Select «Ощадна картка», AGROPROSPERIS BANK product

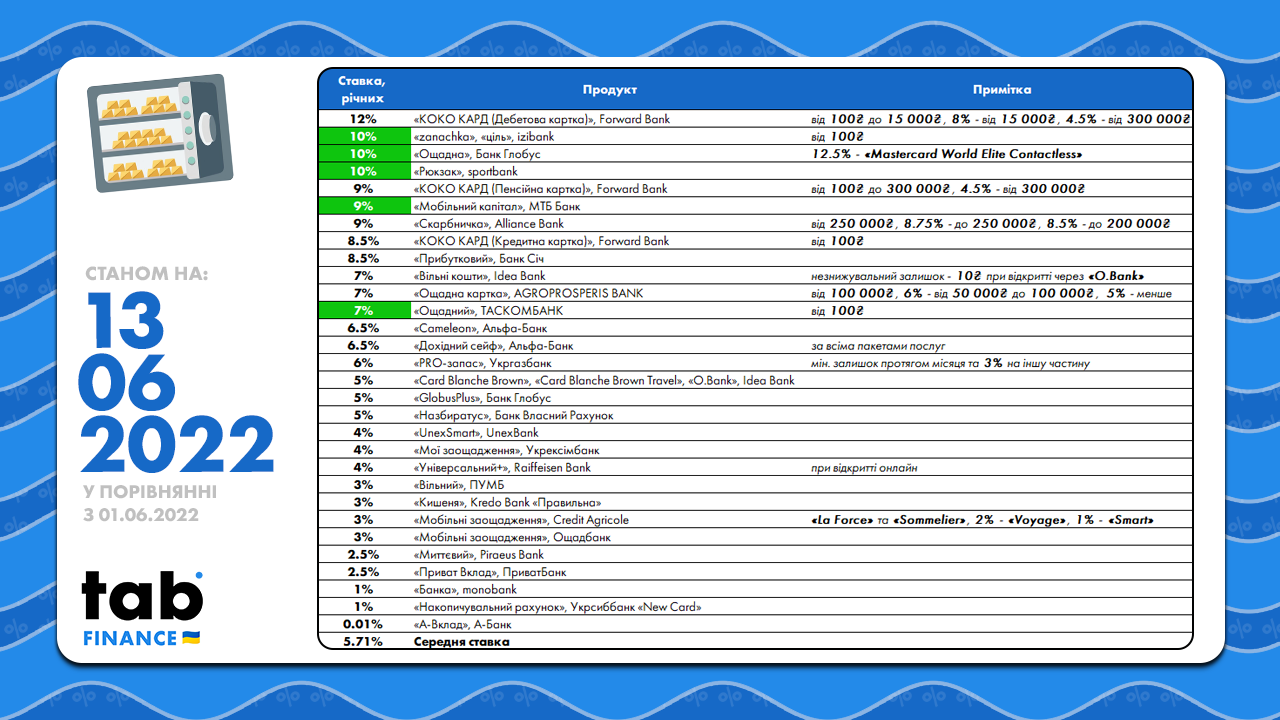click(528, 294)
